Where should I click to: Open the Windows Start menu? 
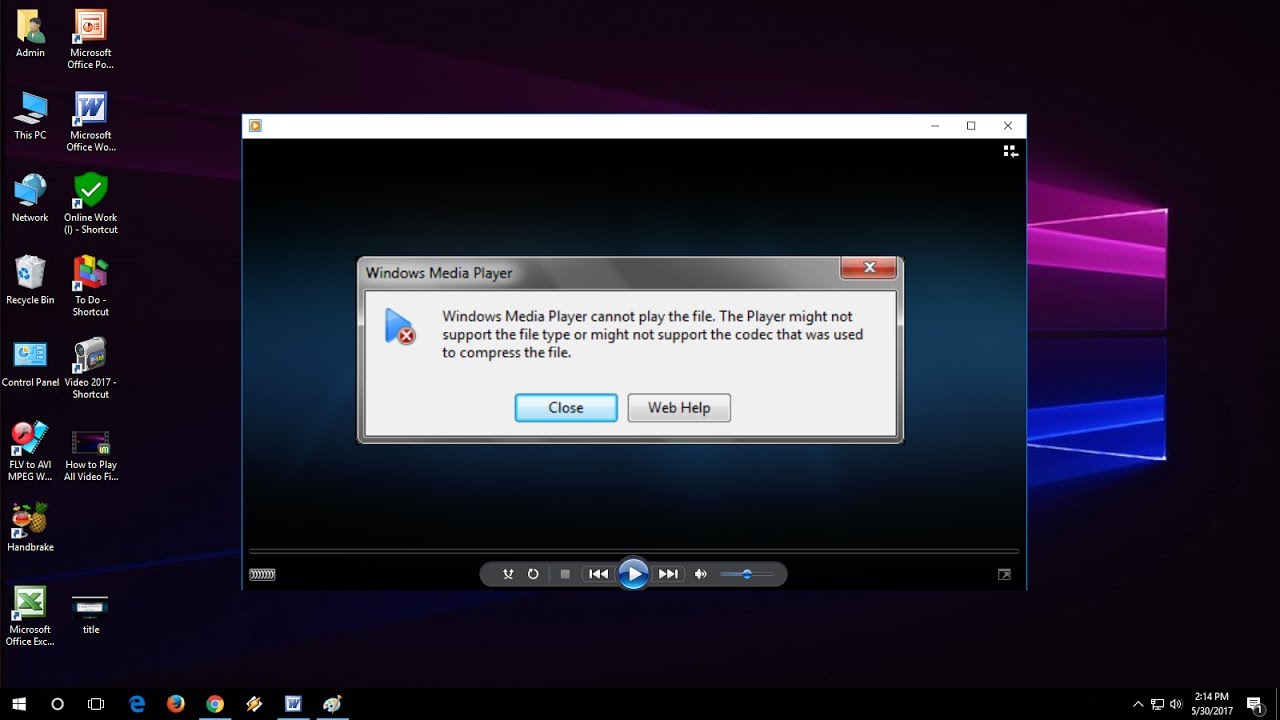click(x=19, y=704)
